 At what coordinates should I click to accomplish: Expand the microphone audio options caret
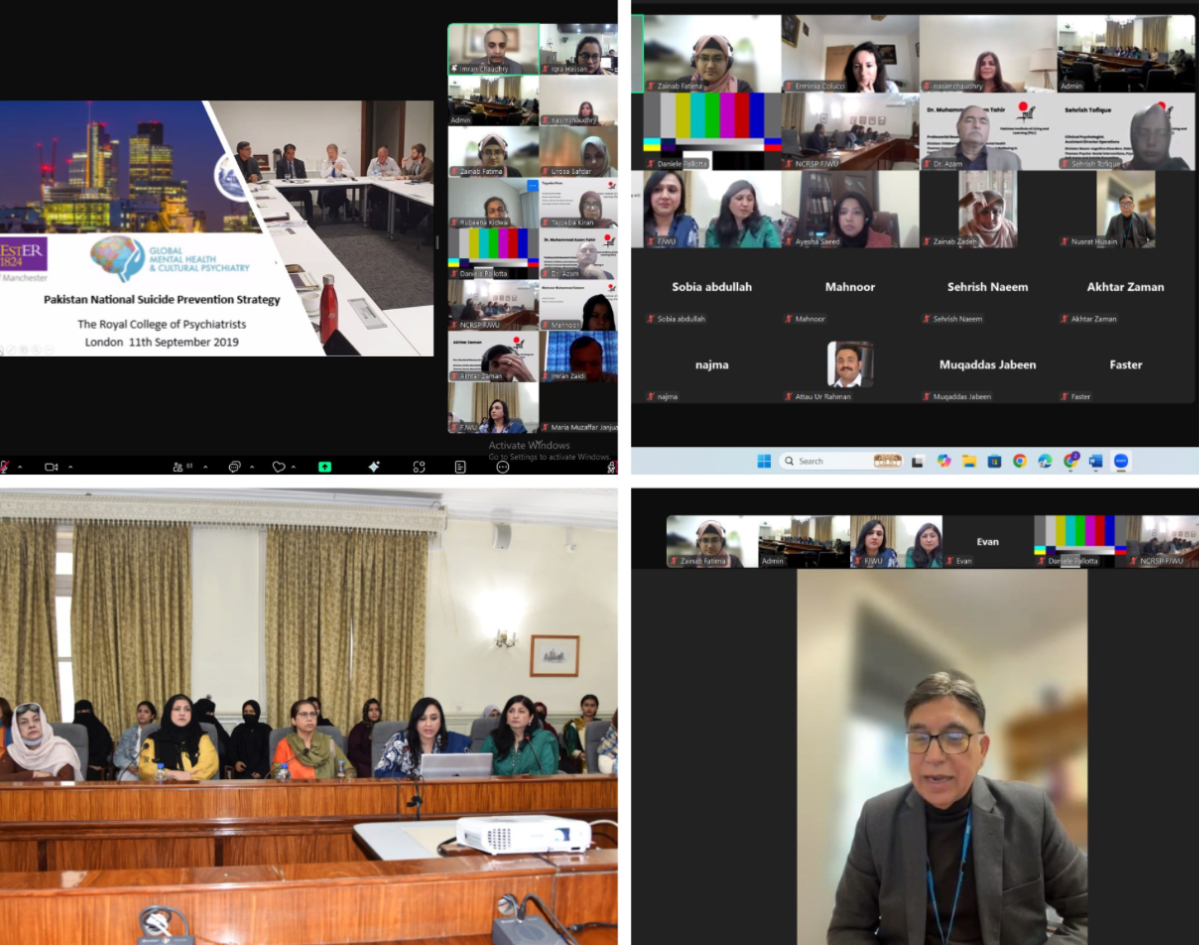pyautogui.click(x=20, y=466)
